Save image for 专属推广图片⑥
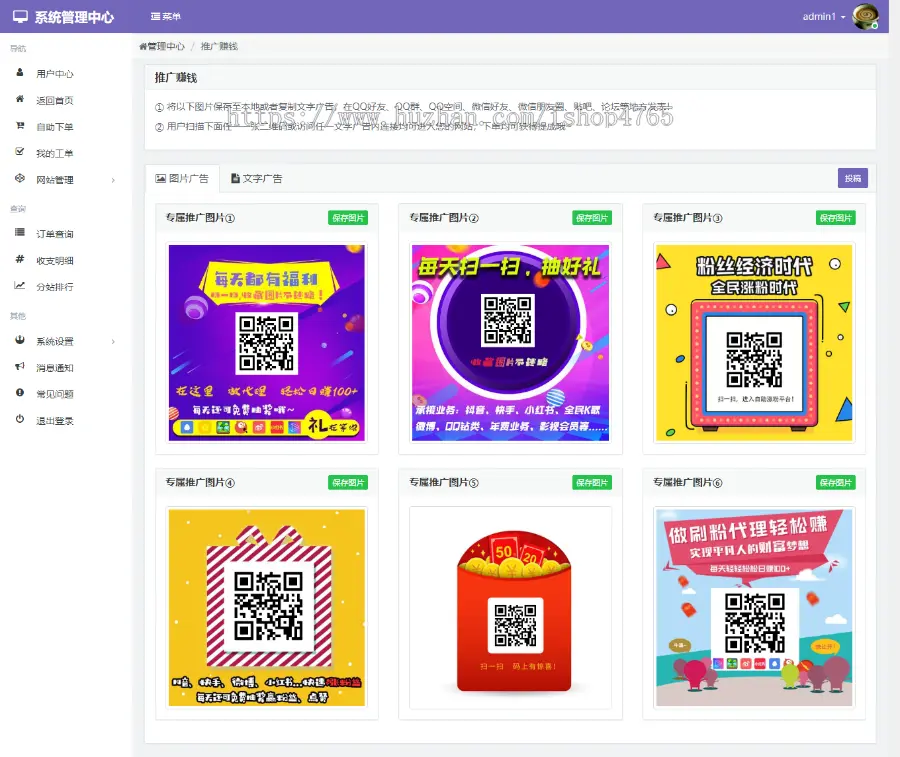900x757 pixels. click(x=835, y=483)
